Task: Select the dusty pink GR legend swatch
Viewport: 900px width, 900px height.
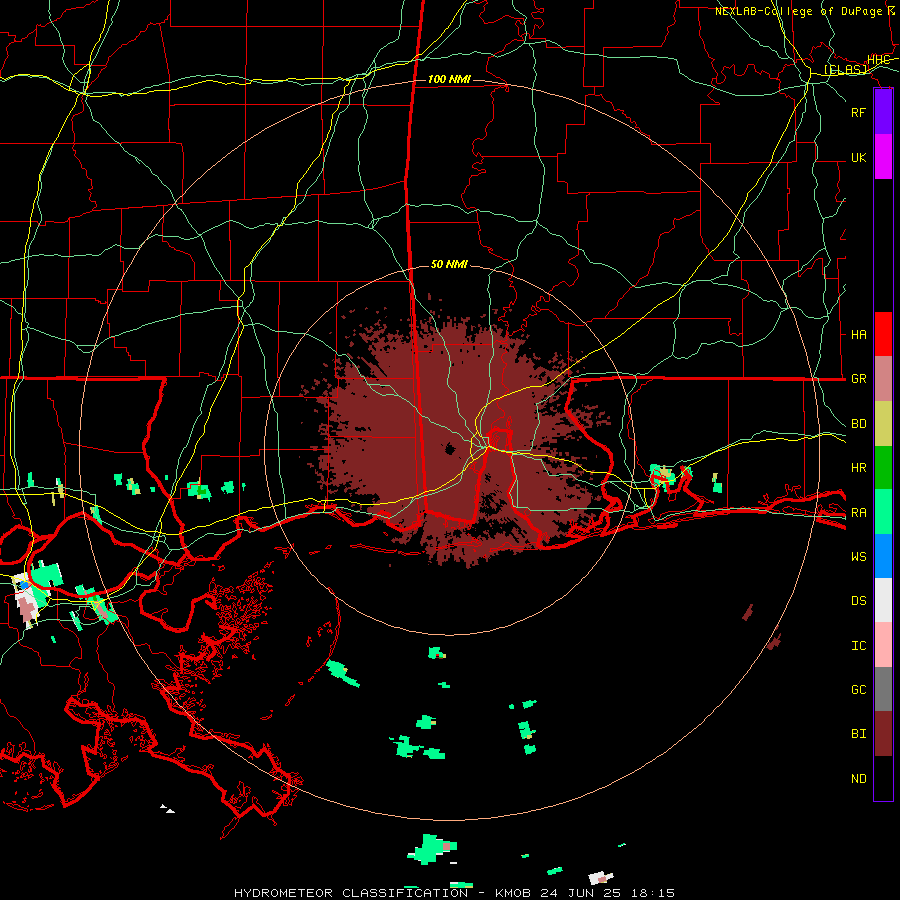Action: (883, 379)
